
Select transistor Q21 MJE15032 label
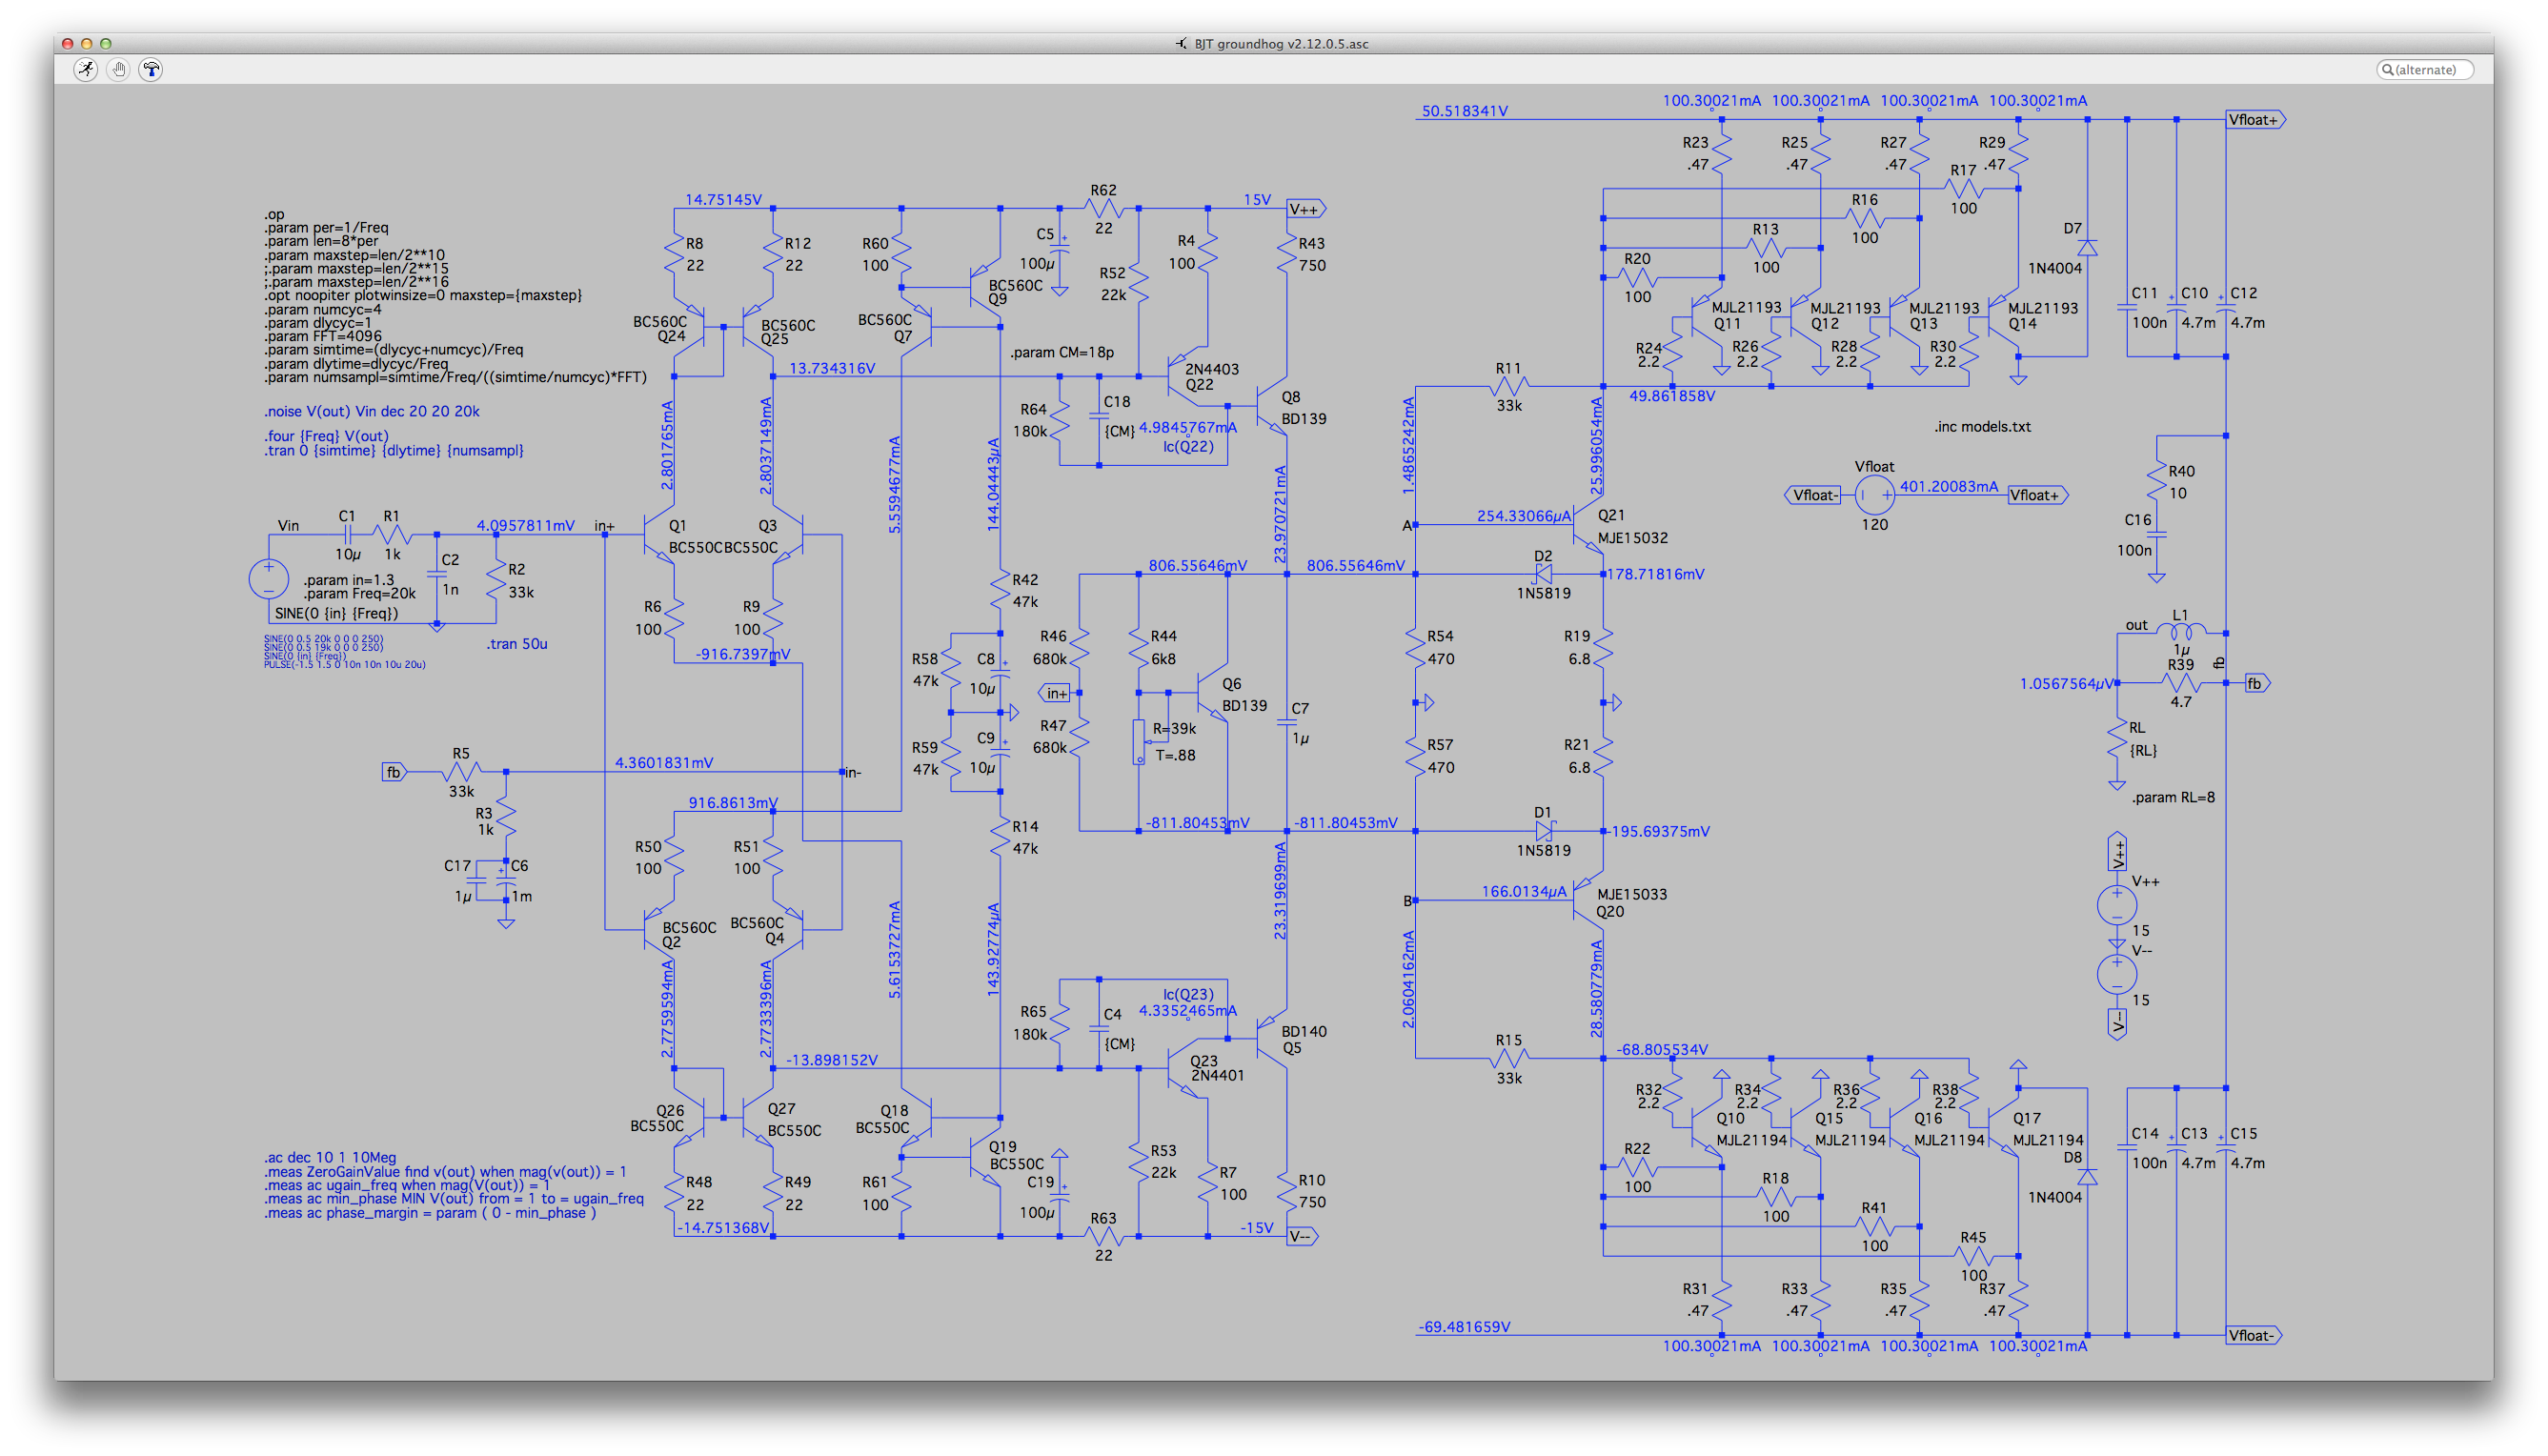click(x=1632, y=527)
